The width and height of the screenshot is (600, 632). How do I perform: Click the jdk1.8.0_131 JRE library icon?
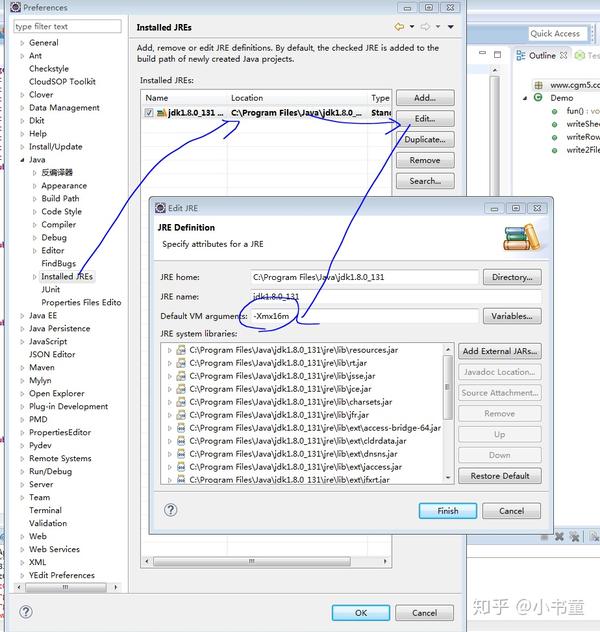coord(162,113)
